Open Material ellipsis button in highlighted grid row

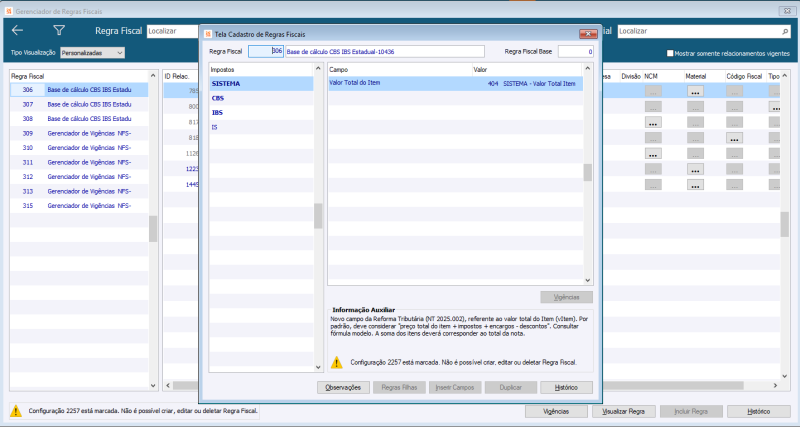coord(695,91)
